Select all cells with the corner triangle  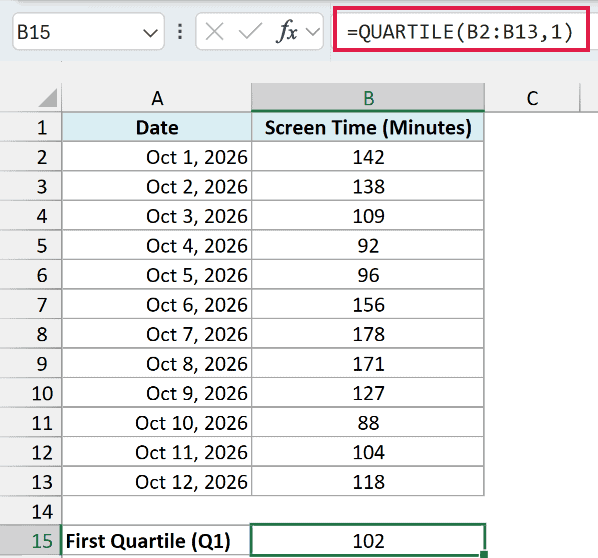[48, 98]
